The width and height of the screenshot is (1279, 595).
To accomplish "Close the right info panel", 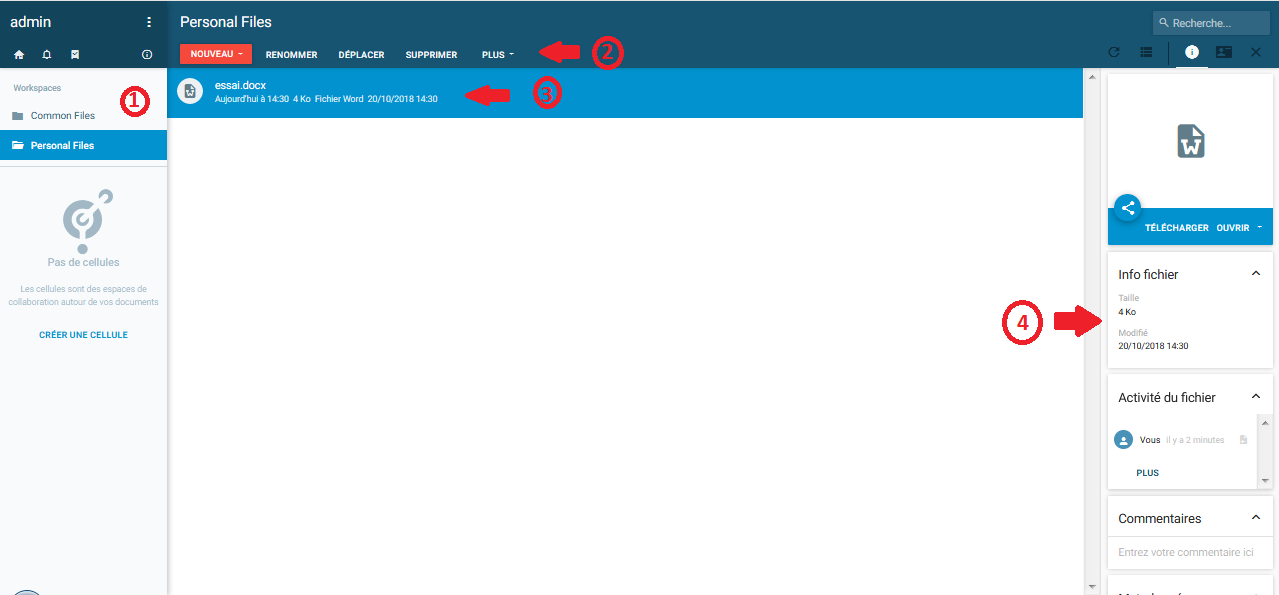I will click(1256, 53).
